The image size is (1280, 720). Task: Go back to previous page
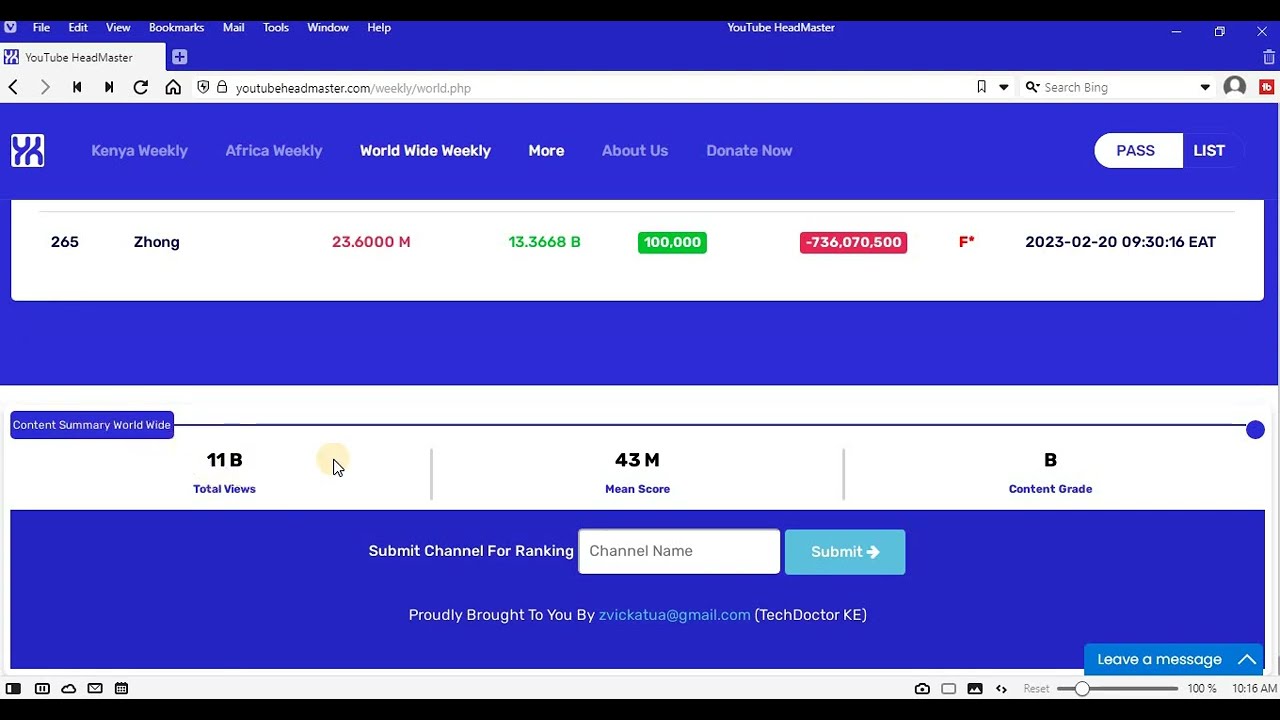[x=13, y=88]
